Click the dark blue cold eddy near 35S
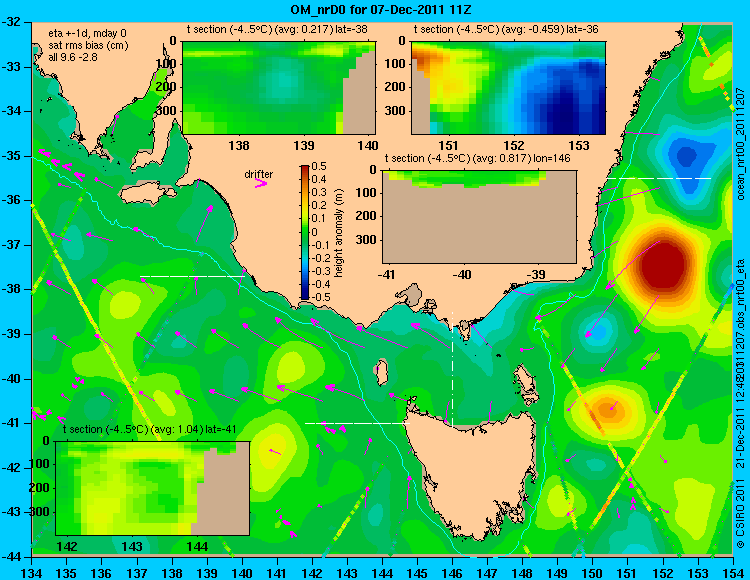This screenshot has width=750, height=580. click(x=686, y=157)
